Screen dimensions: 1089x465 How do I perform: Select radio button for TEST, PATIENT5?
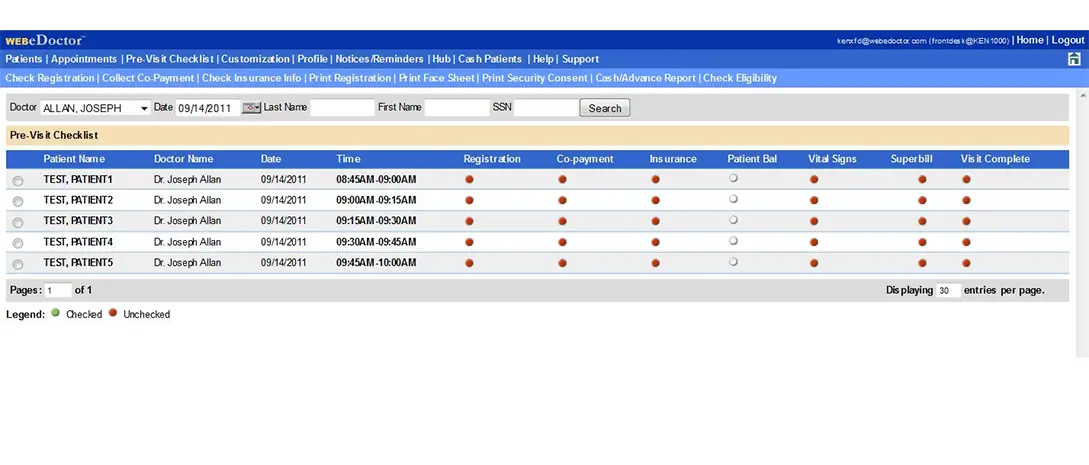[18, 264]
